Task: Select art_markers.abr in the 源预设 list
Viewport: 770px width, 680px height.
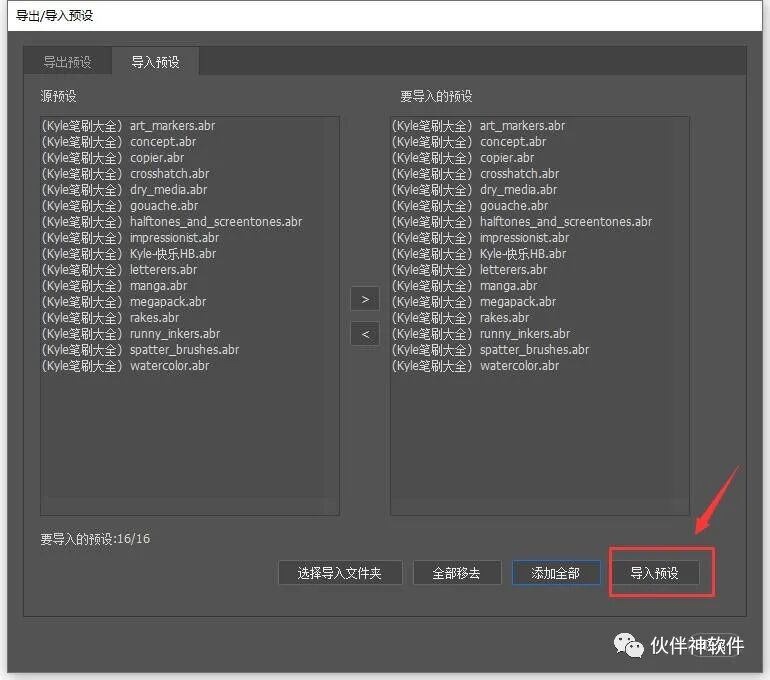Action: coord(129,126)
